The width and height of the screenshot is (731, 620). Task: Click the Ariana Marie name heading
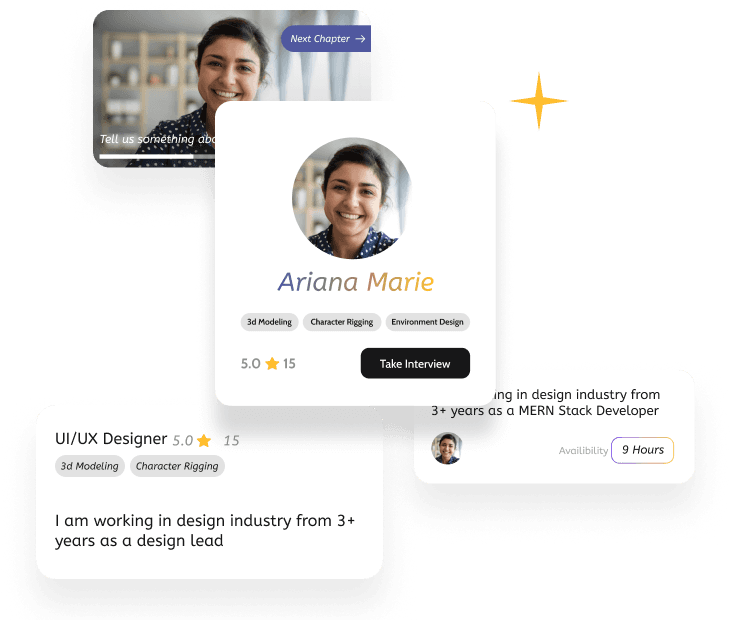(x=356, y=282)
